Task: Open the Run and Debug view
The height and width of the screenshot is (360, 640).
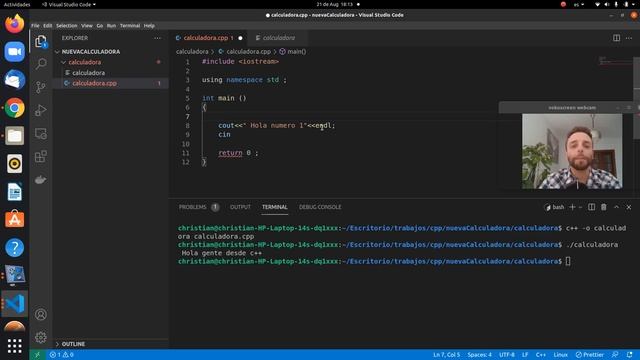Action: 41,110
